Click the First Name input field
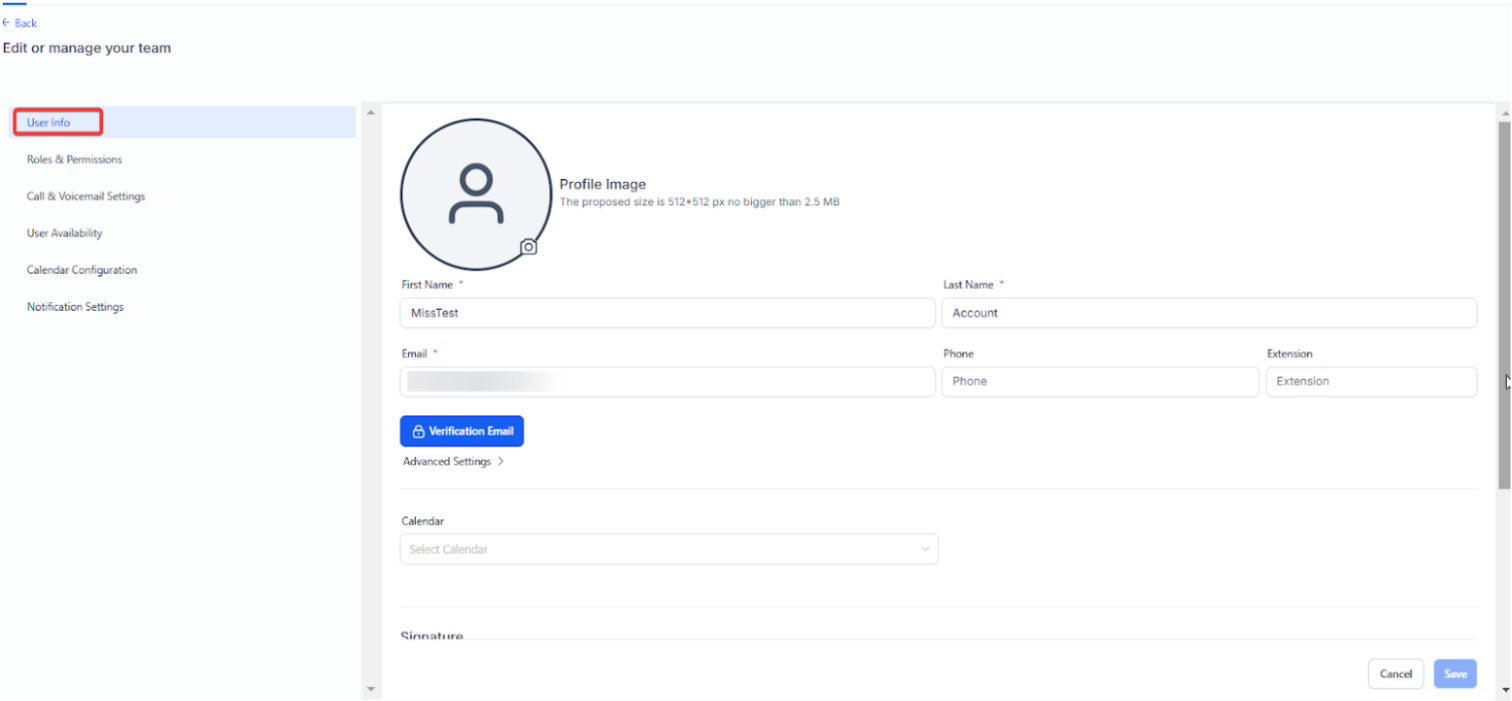The width and height of the screenshot is (1512, 701). [667, 313]
